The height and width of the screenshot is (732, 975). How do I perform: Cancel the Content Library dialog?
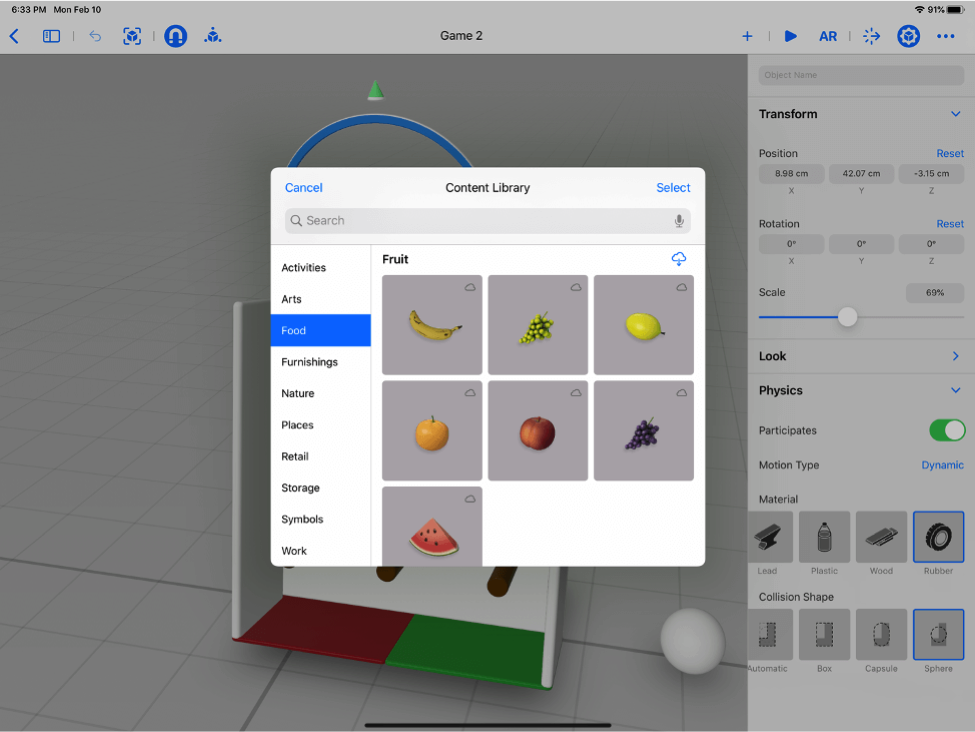tap(303, 187)
